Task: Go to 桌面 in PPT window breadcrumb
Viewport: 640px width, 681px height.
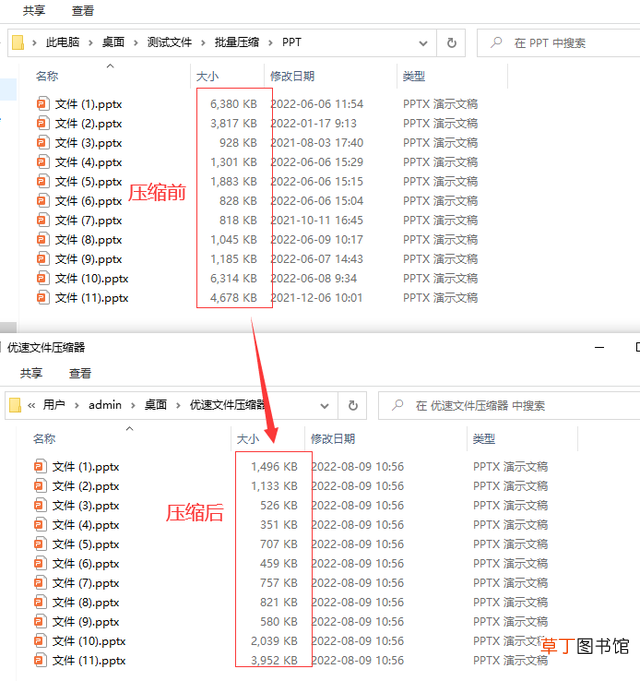Action: point(113,42)
